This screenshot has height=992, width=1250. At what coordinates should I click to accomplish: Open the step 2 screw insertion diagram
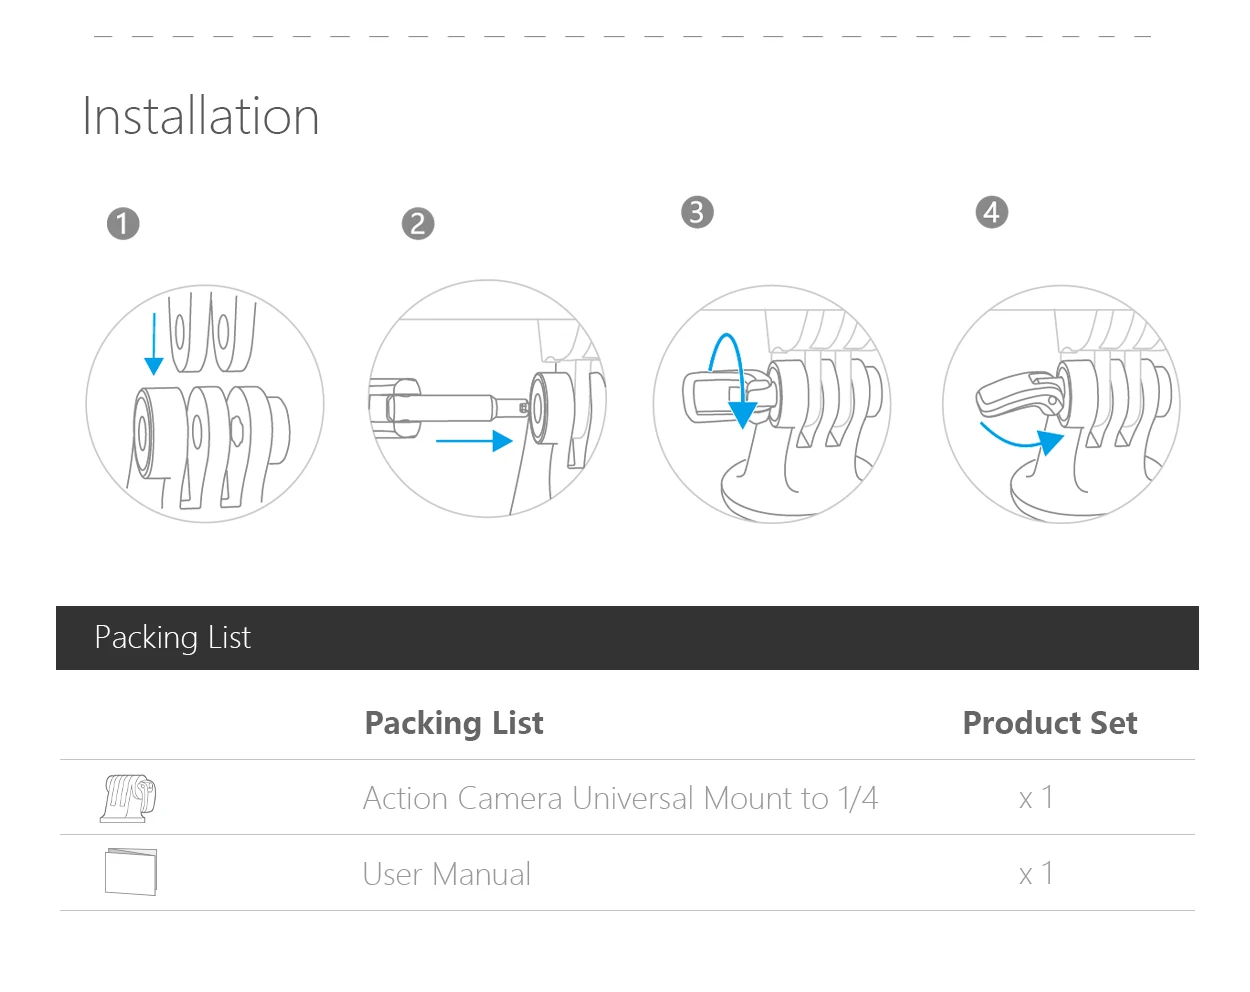[x=488, y=398]
